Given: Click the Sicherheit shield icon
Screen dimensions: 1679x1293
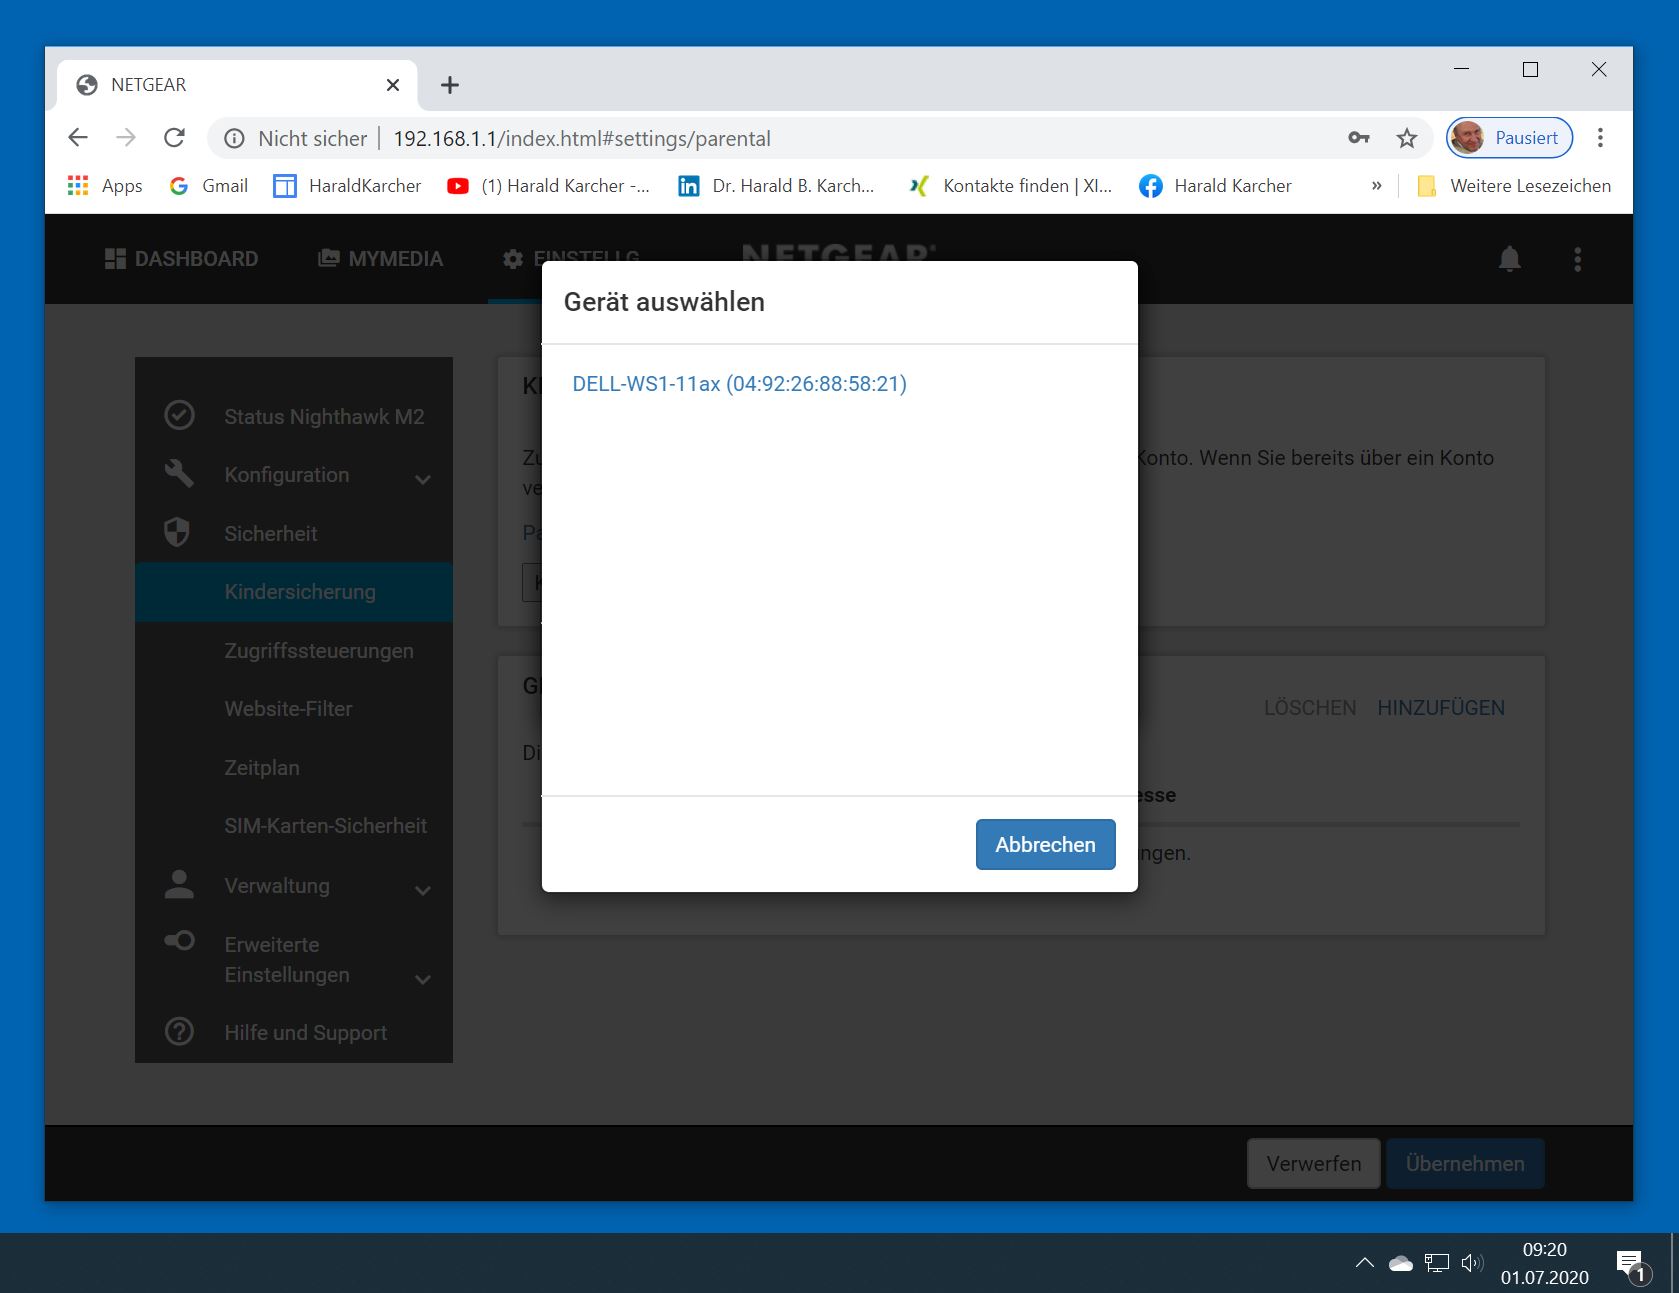Looking at the screenshot, I should 177,532.
